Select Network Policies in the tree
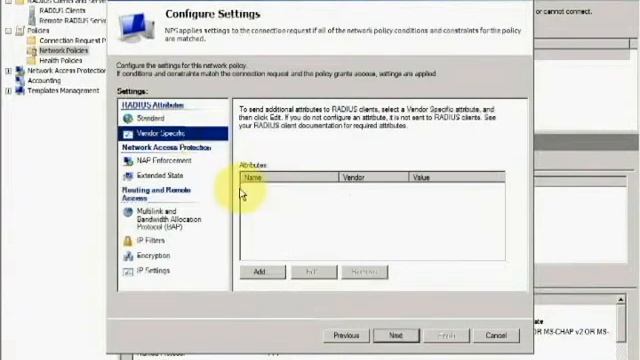 click(63, 51)
